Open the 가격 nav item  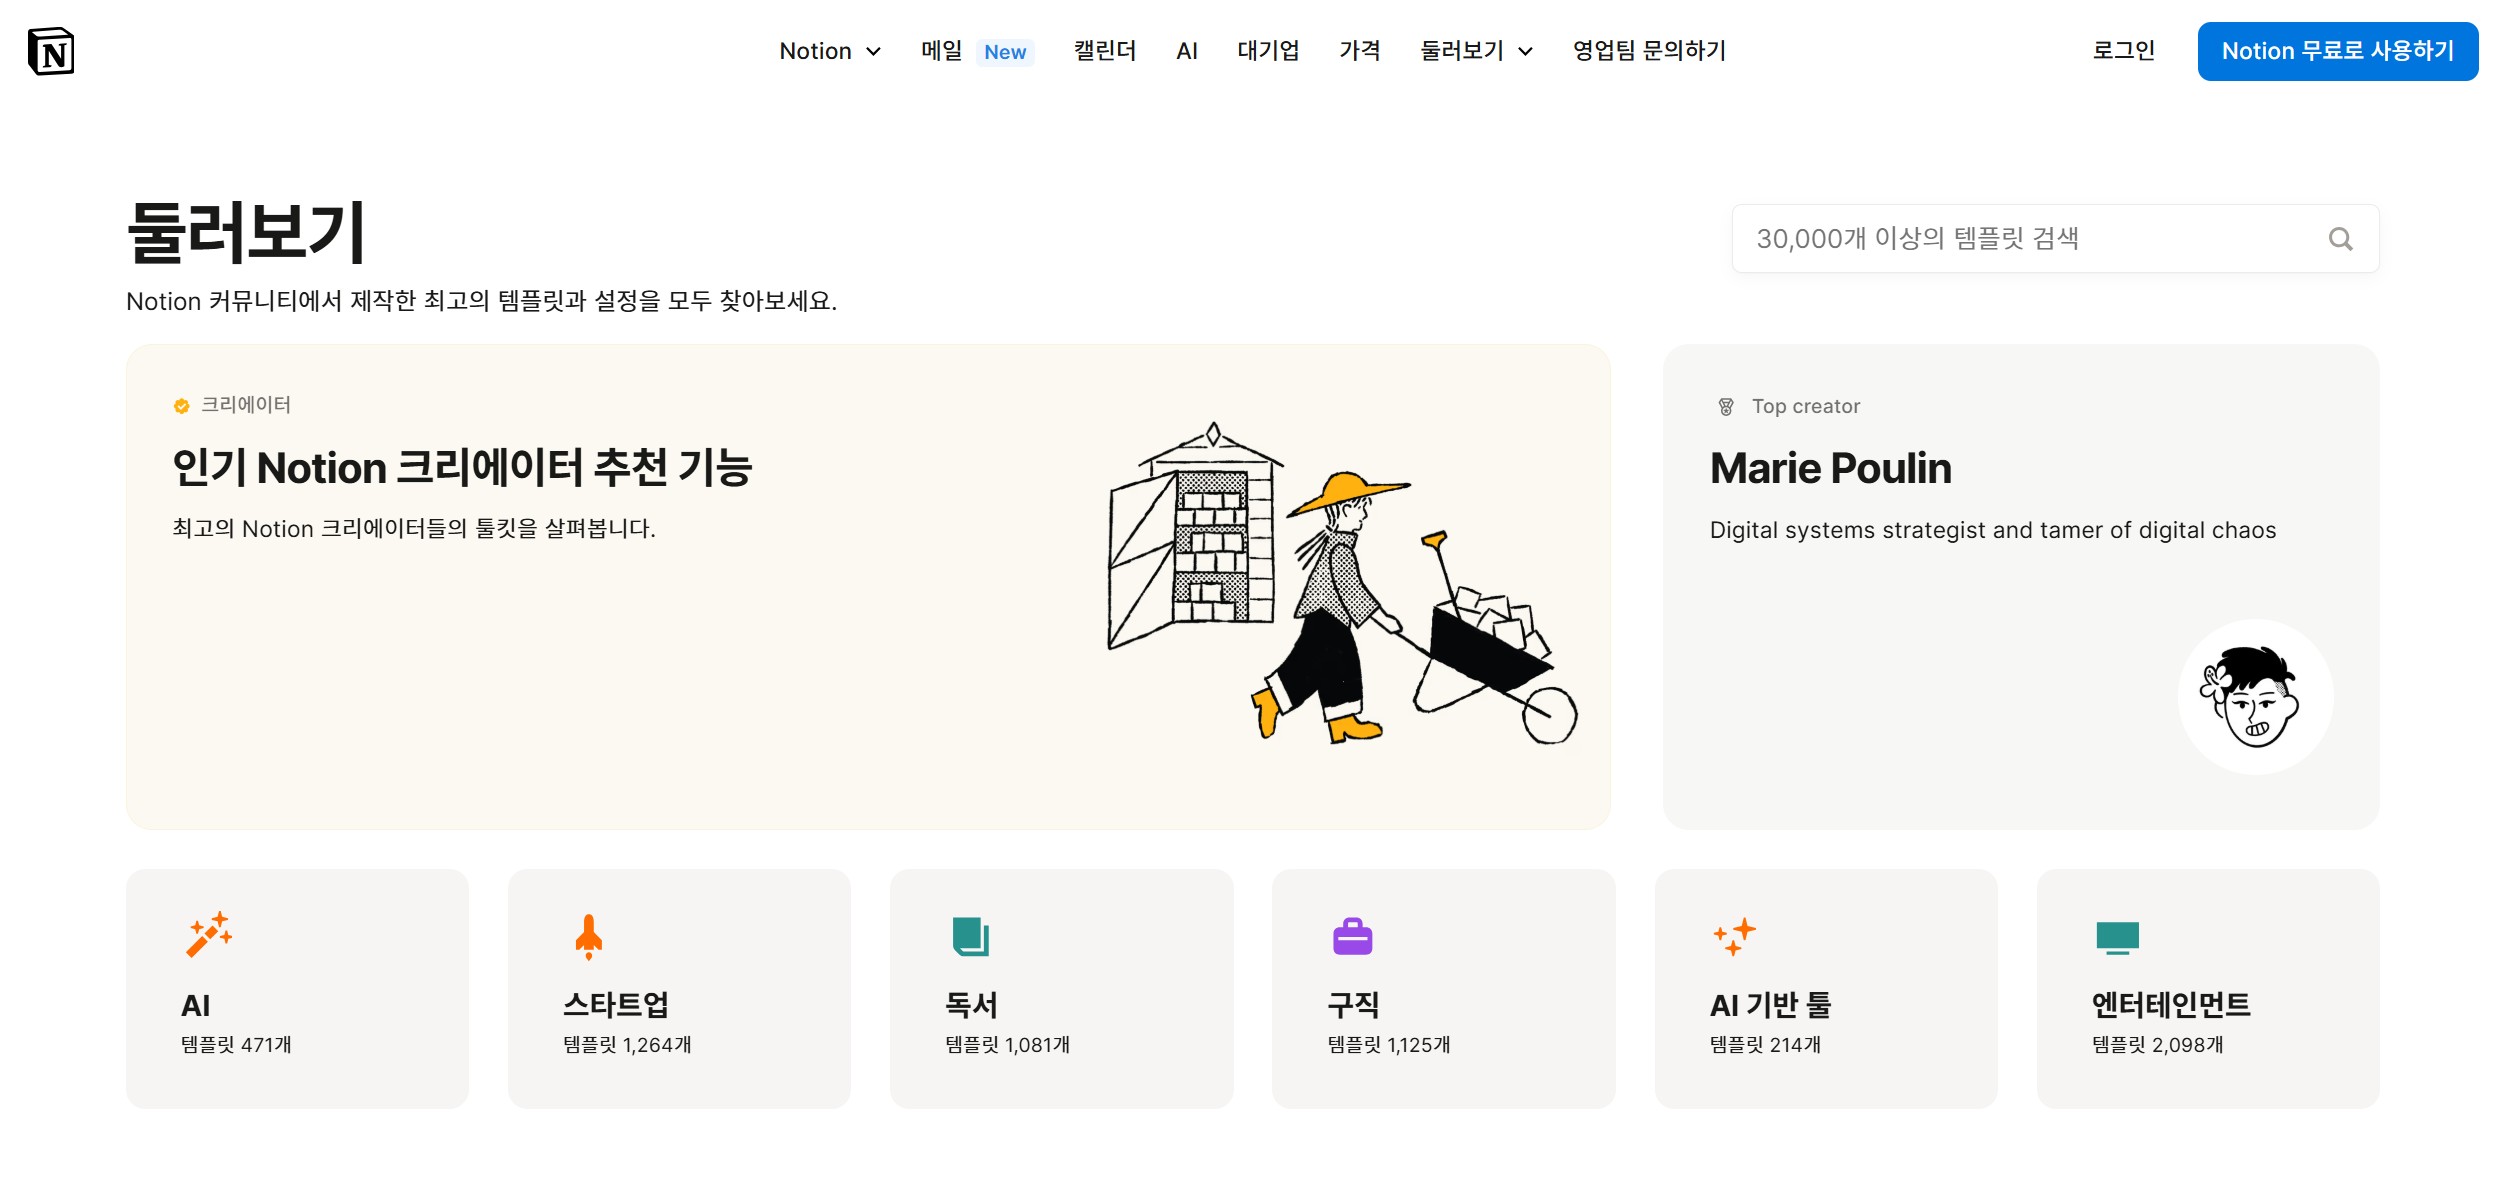tap(1360, 51)
